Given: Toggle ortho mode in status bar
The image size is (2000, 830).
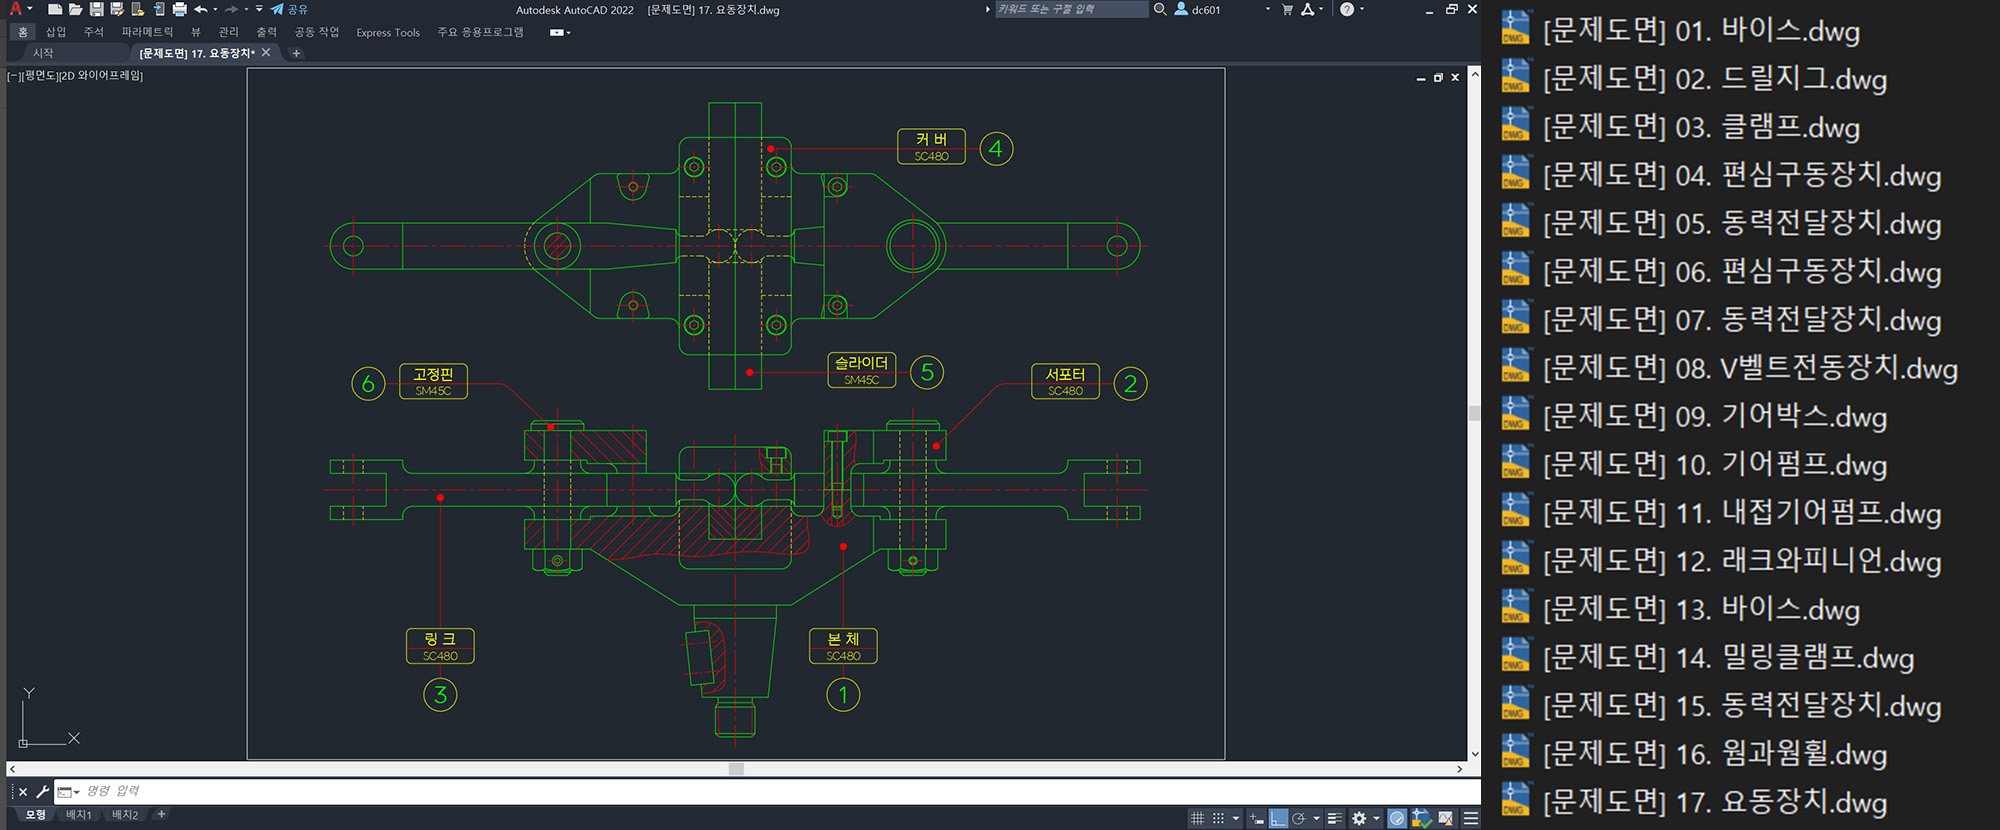Looking at the screenshot, I should pyautogui.click(x=1278, y=818).
